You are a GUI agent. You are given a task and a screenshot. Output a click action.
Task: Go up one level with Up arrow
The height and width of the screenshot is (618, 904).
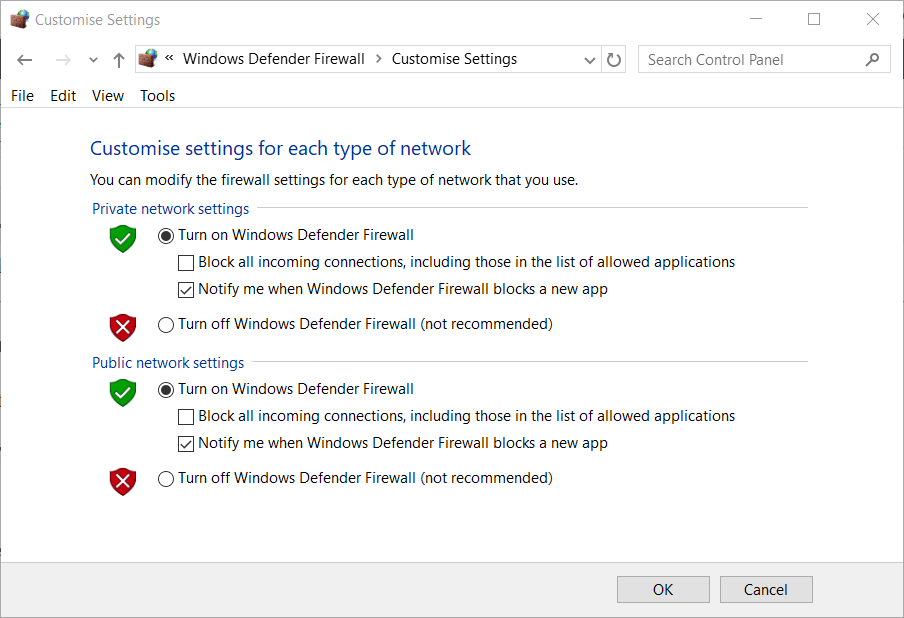point(119,60)
